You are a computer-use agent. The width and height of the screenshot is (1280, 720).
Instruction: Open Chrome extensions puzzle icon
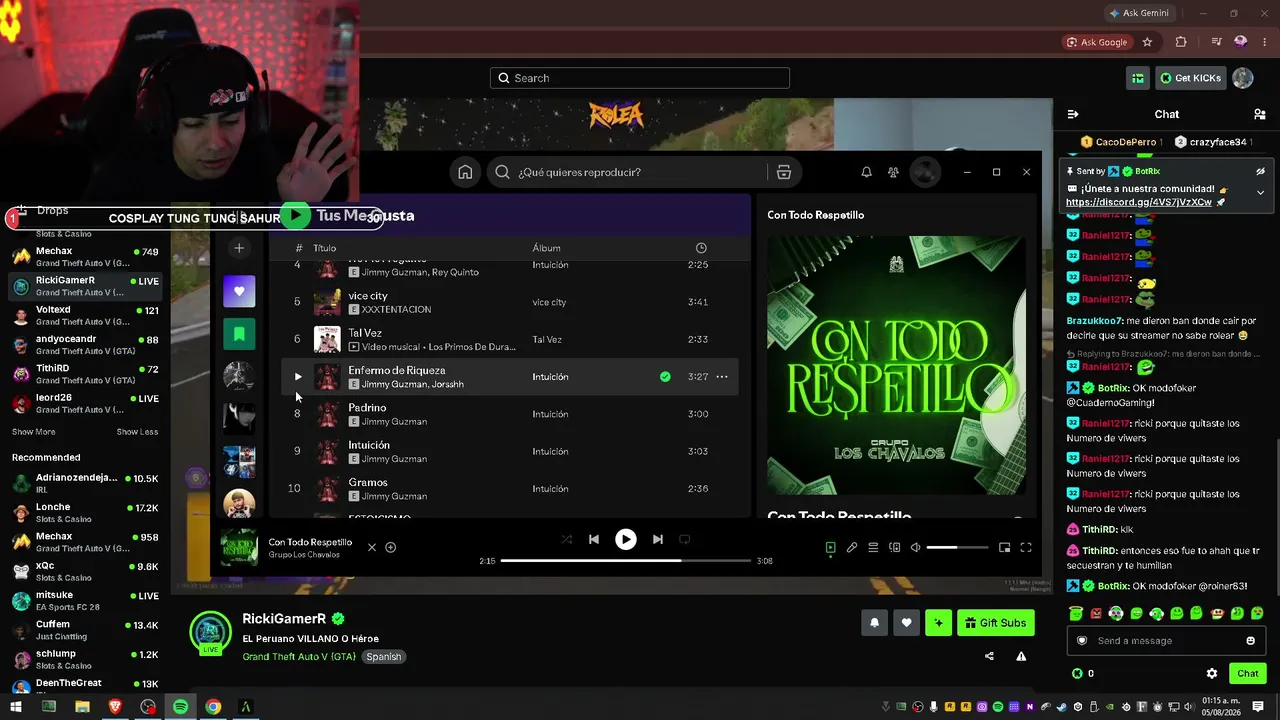pyautogui.click(x=1181, y=42)
